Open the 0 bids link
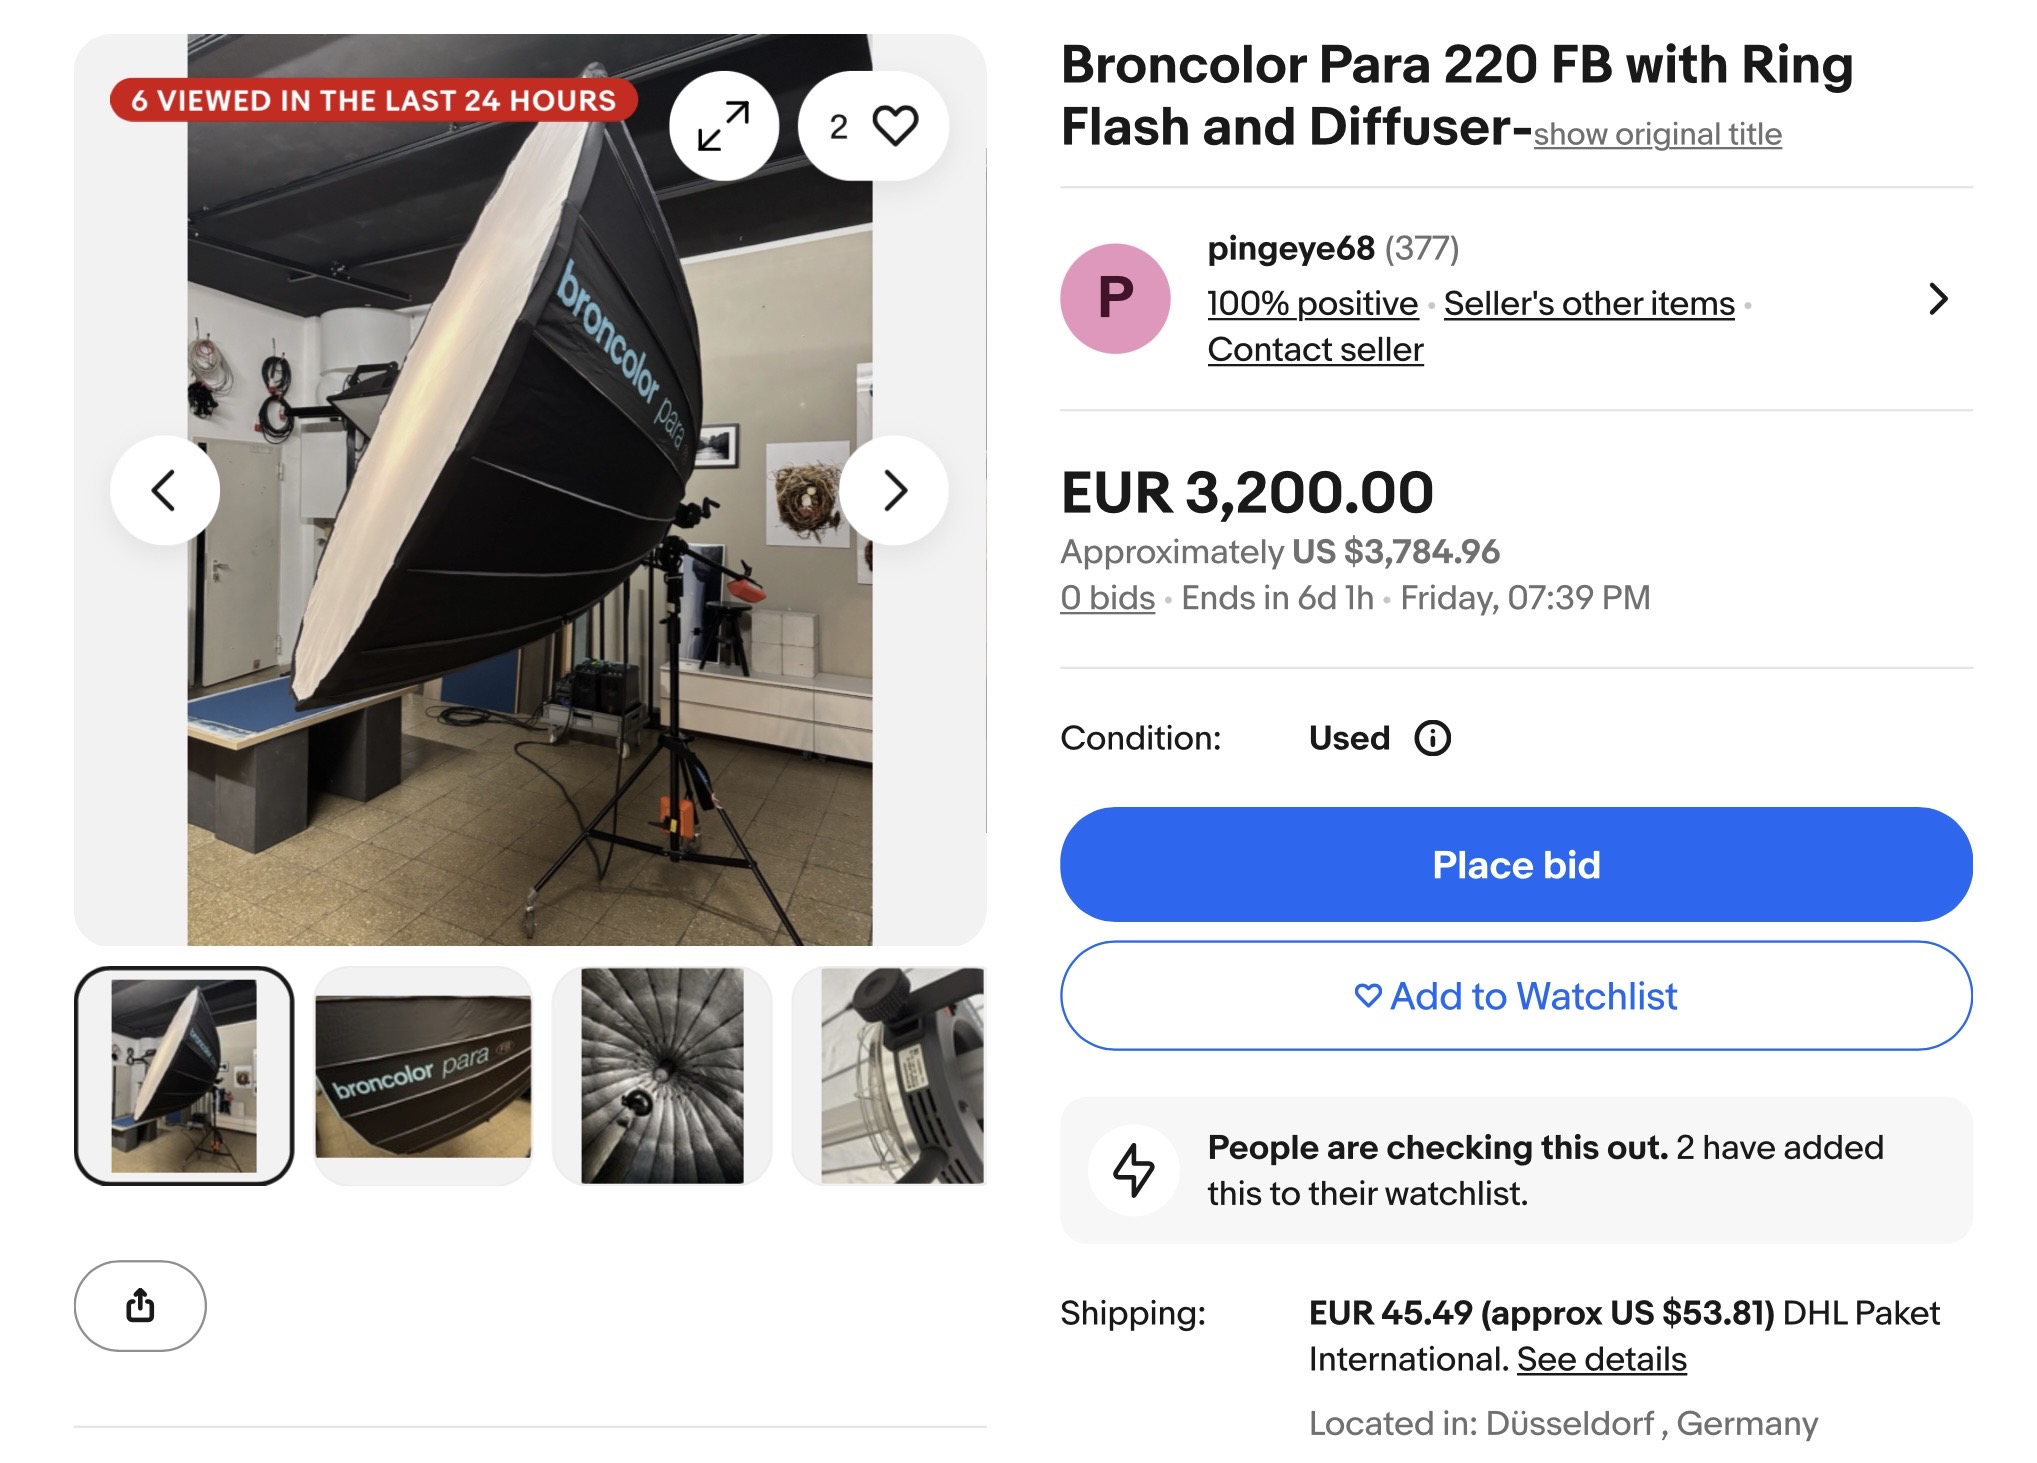 pyautogui.click(x=1107, y=598)
